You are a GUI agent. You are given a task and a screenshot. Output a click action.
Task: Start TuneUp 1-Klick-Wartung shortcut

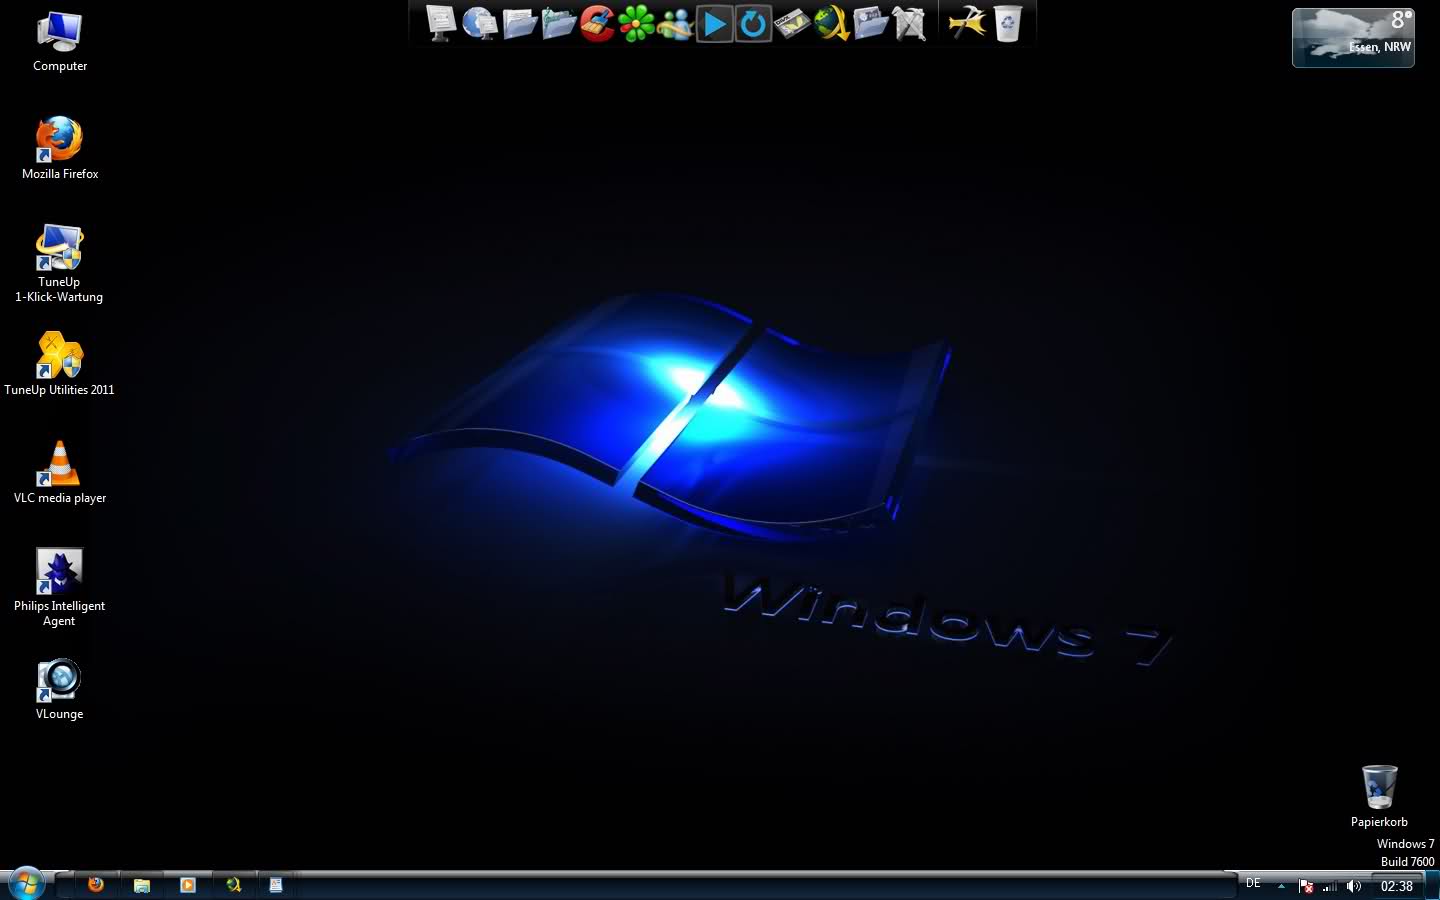coord(59,248)
